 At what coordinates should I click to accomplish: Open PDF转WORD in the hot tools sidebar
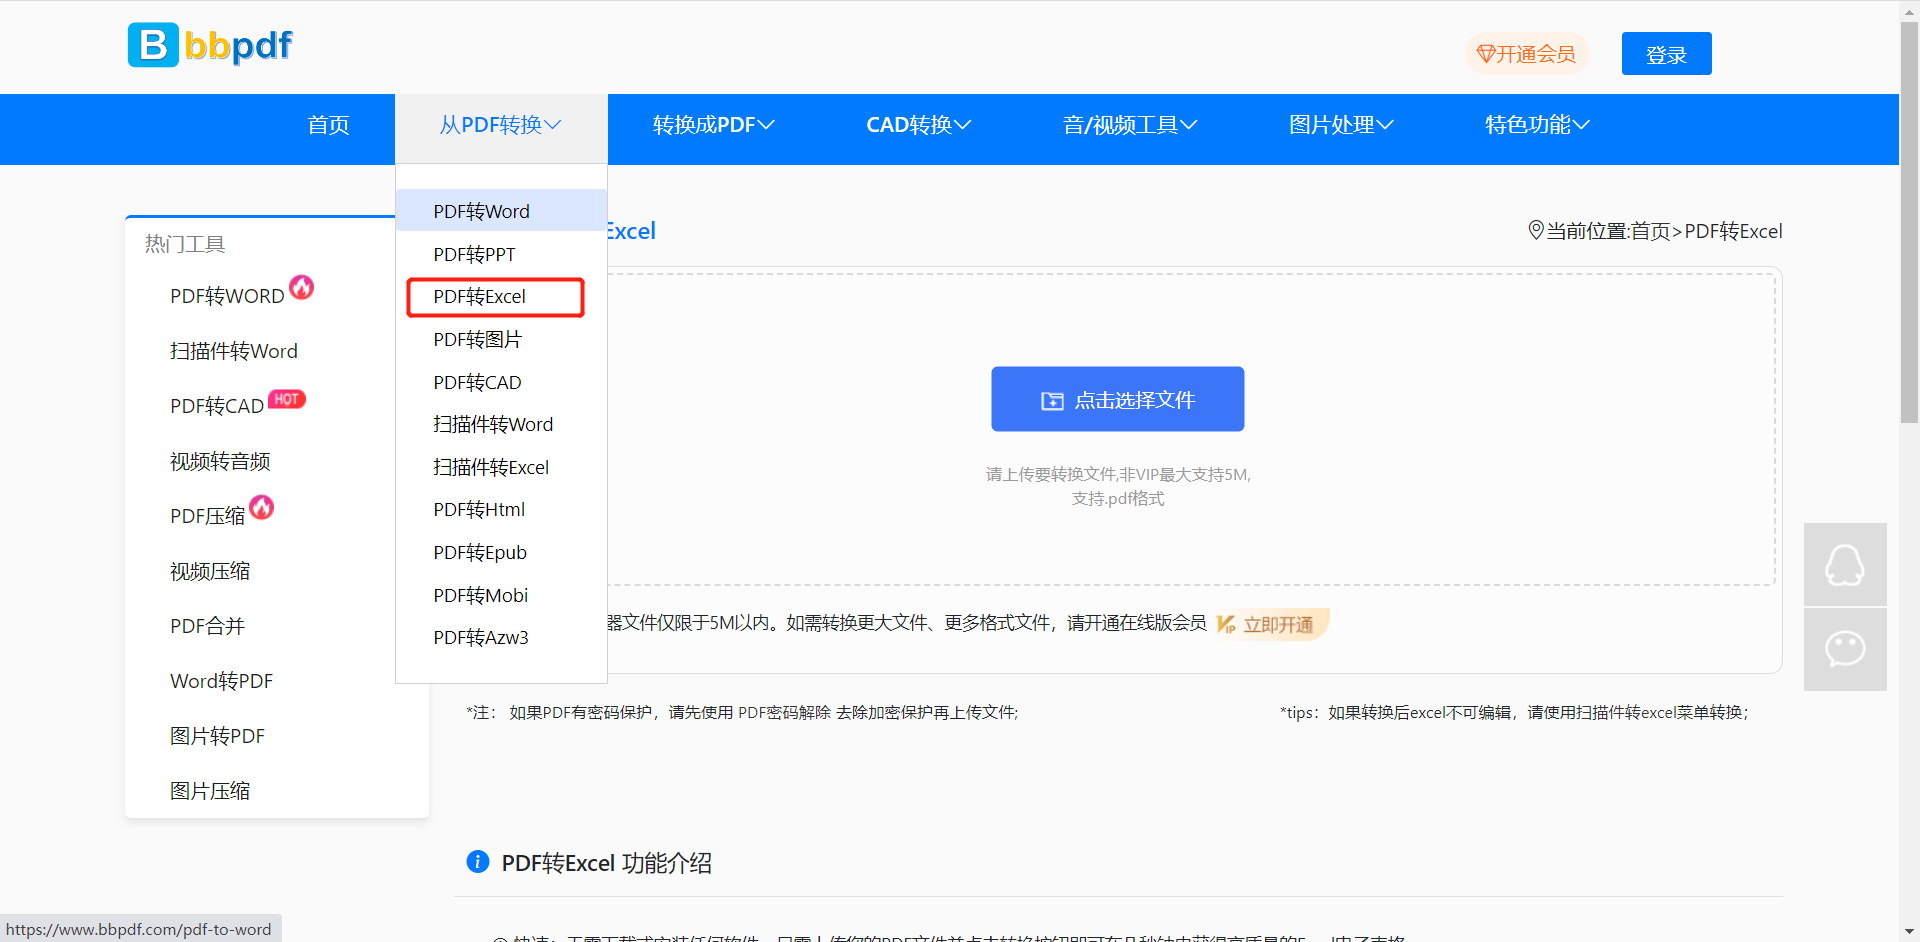(227, 296)
